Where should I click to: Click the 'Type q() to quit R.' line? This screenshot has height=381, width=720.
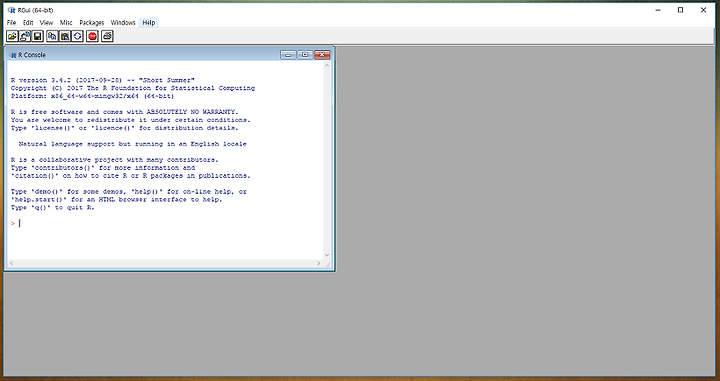pyautogui.click(x=53, y=208)
